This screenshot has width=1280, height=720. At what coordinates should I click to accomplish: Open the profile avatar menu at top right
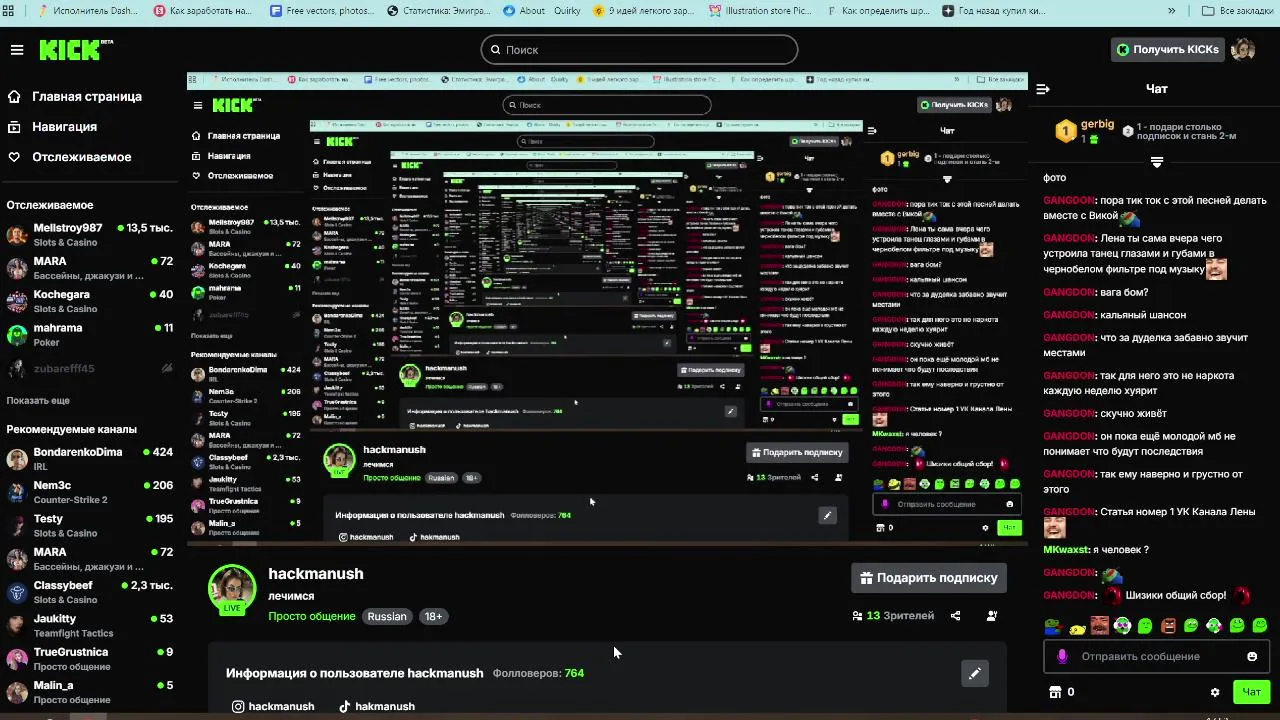click(1243, 49)
